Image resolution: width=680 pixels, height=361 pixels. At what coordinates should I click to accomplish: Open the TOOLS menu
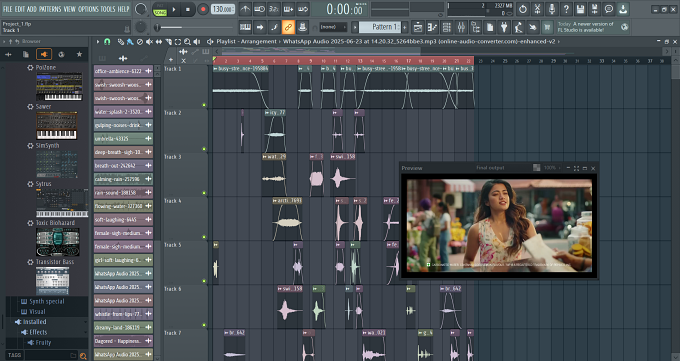click(108, 9)
